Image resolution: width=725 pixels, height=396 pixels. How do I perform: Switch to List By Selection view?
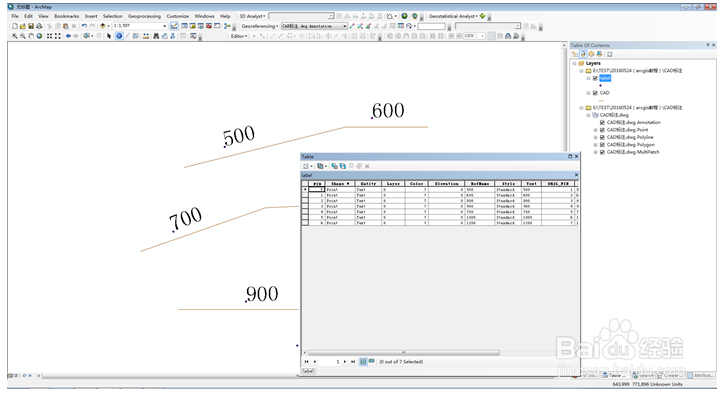click(x=599, y=54)
